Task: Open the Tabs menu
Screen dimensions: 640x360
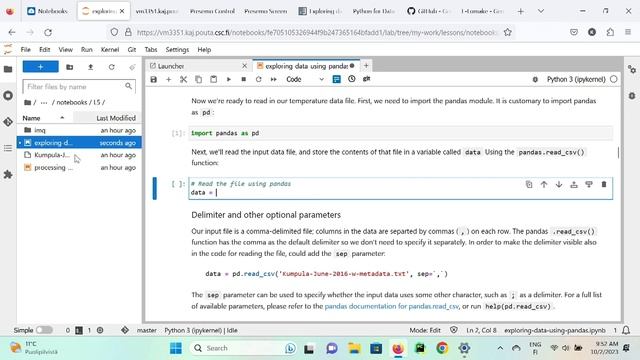Action: pos(151,49)
